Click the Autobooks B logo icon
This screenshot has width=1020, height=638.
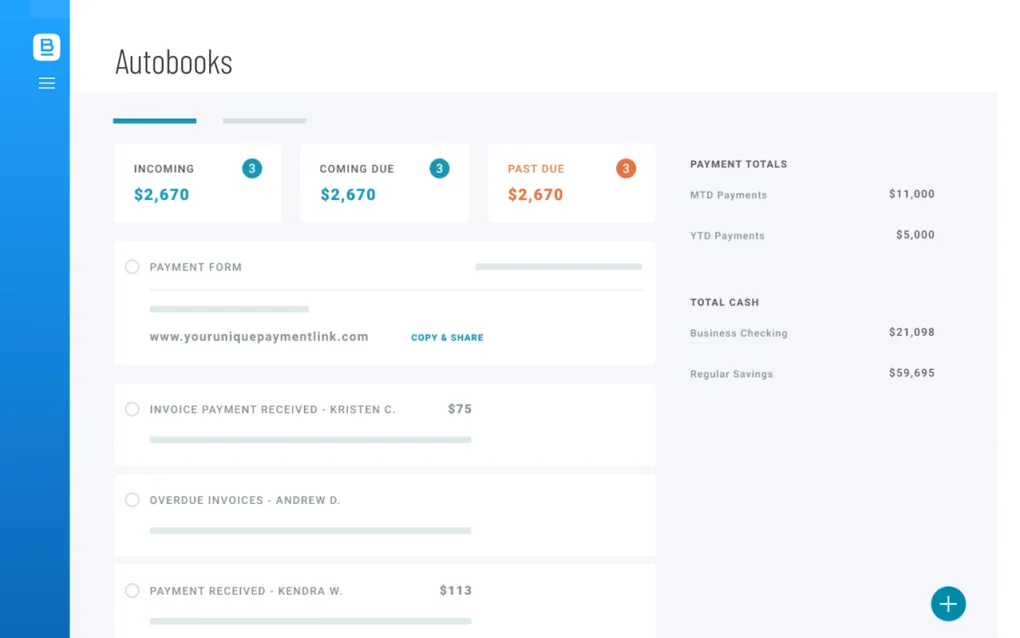click(x=46, y=47)
